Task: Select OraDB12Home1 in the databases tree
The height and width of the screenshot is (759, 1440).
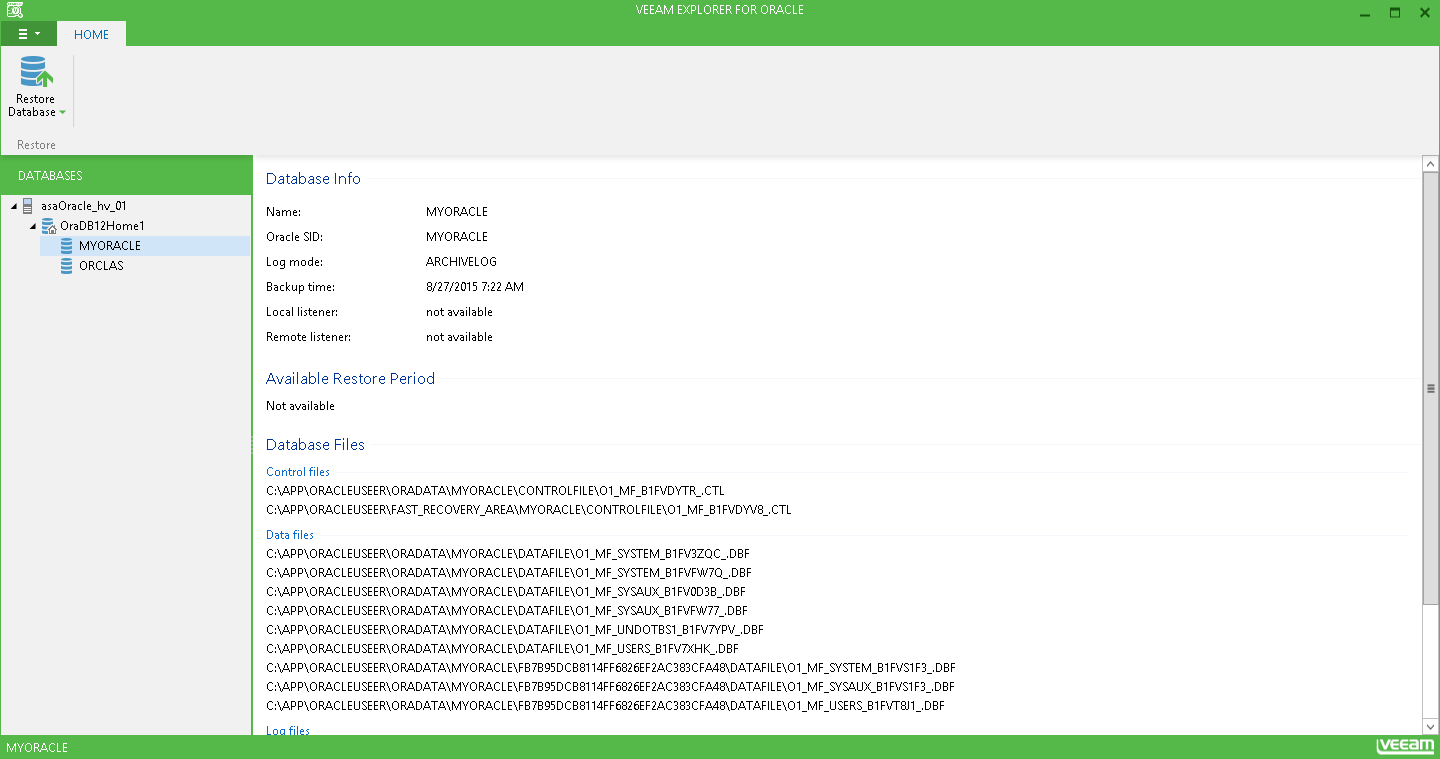Action: (x=102, y=226)
